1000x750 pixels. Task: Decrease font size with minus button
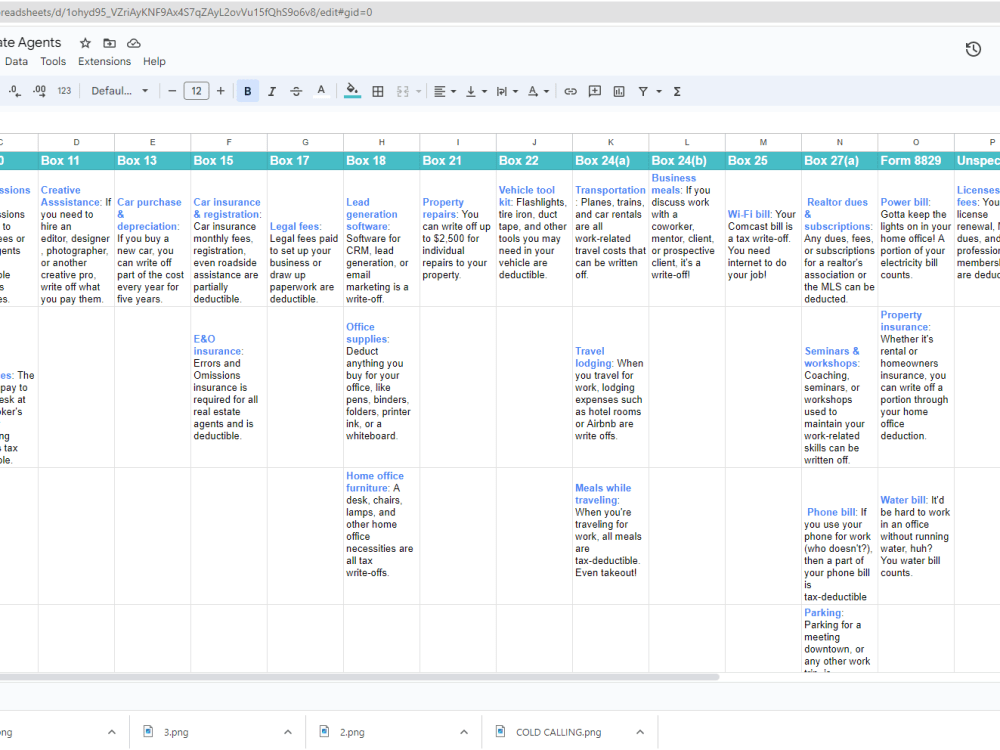(172, 91)
